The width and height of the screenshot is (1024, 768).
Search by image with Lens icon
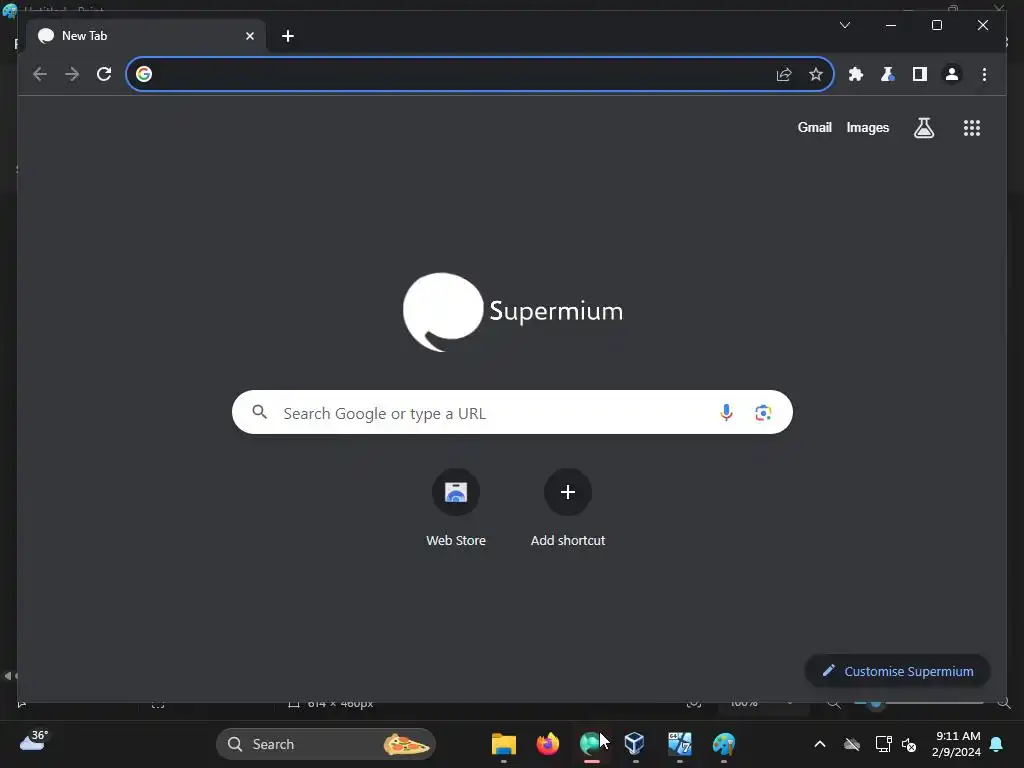763,412
